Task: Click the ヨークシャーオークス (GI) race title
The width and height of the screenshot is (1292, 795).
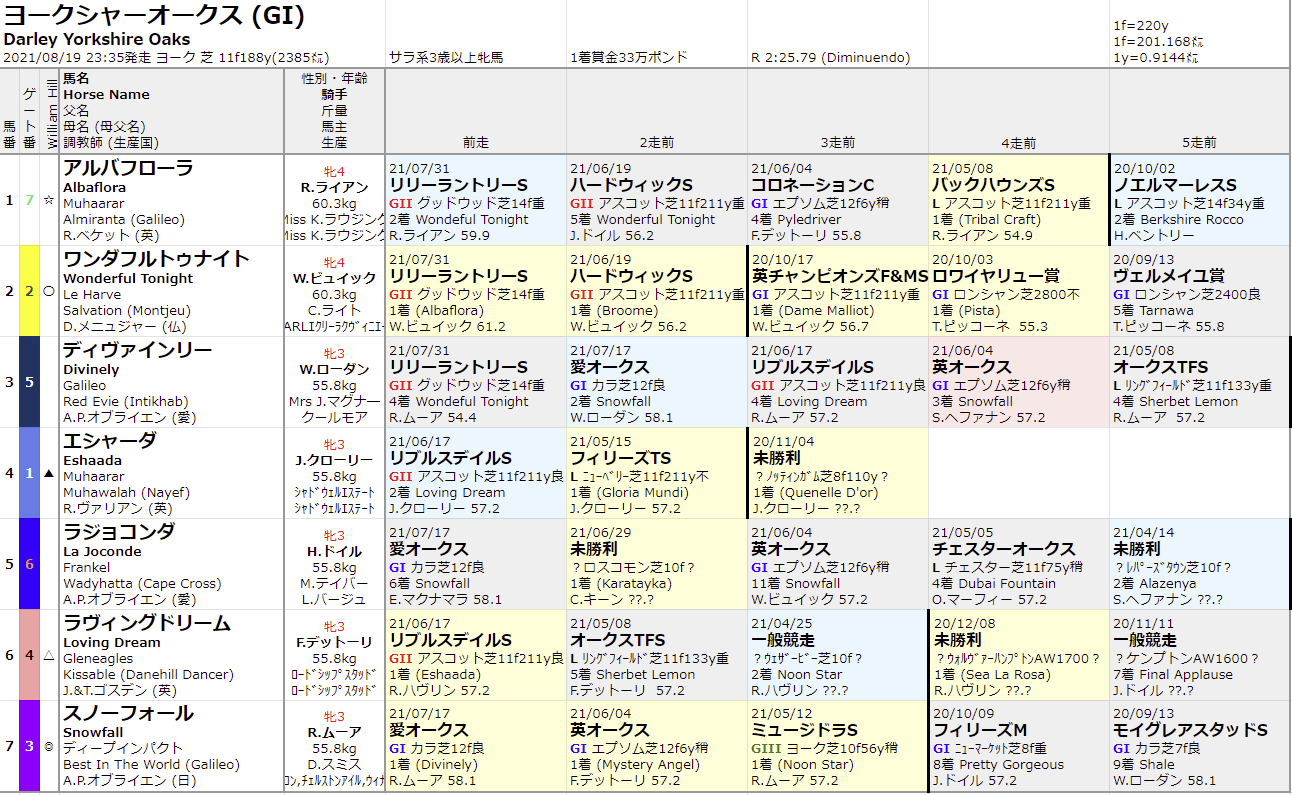Action: [x=155, y=17]
